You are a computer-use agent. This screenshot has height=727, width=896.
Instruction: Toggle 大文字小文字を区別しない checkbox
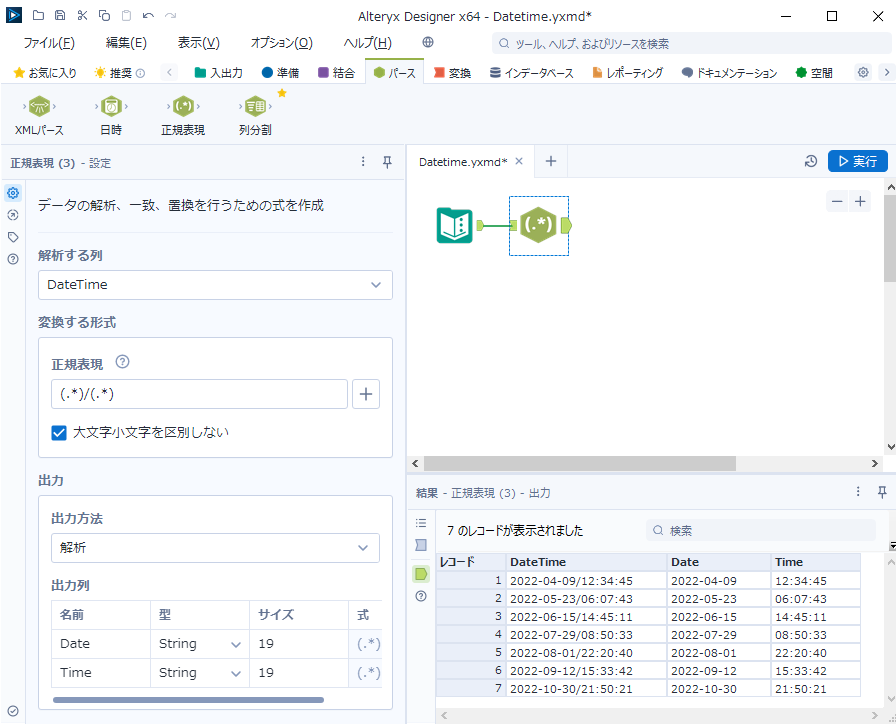(x=59, y=433)
